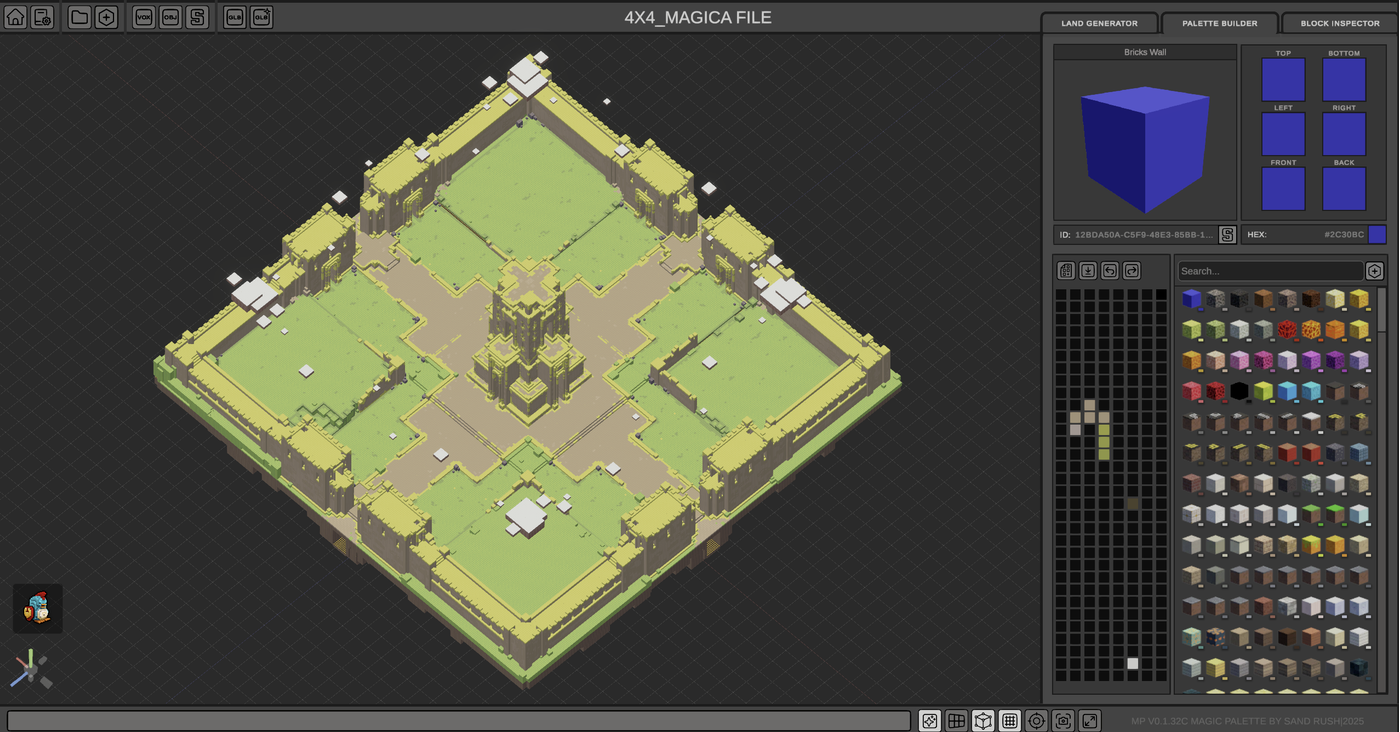Click the hexagon plus icon in the top toolbar

pos(106,17)
